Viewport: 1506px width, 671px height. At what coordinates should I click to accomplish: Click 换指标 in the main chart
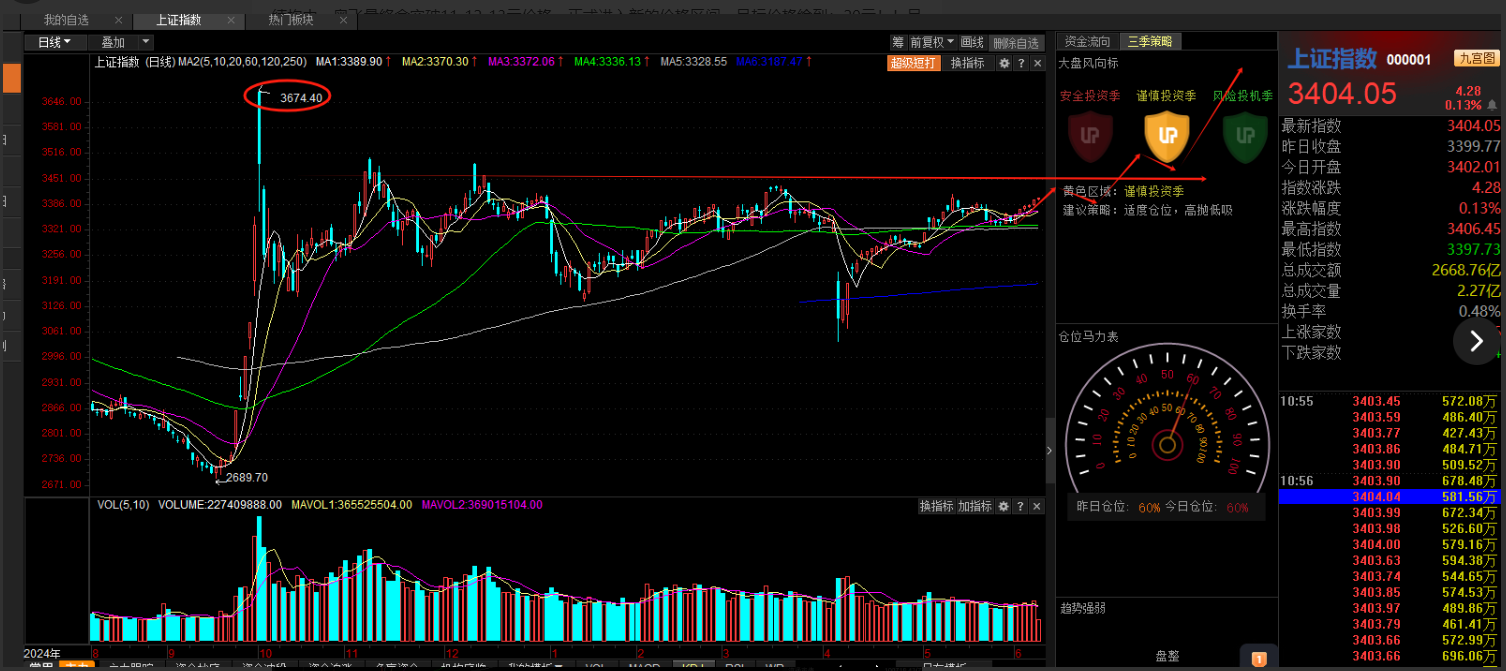pyautogui.click(x=967, y=63)
